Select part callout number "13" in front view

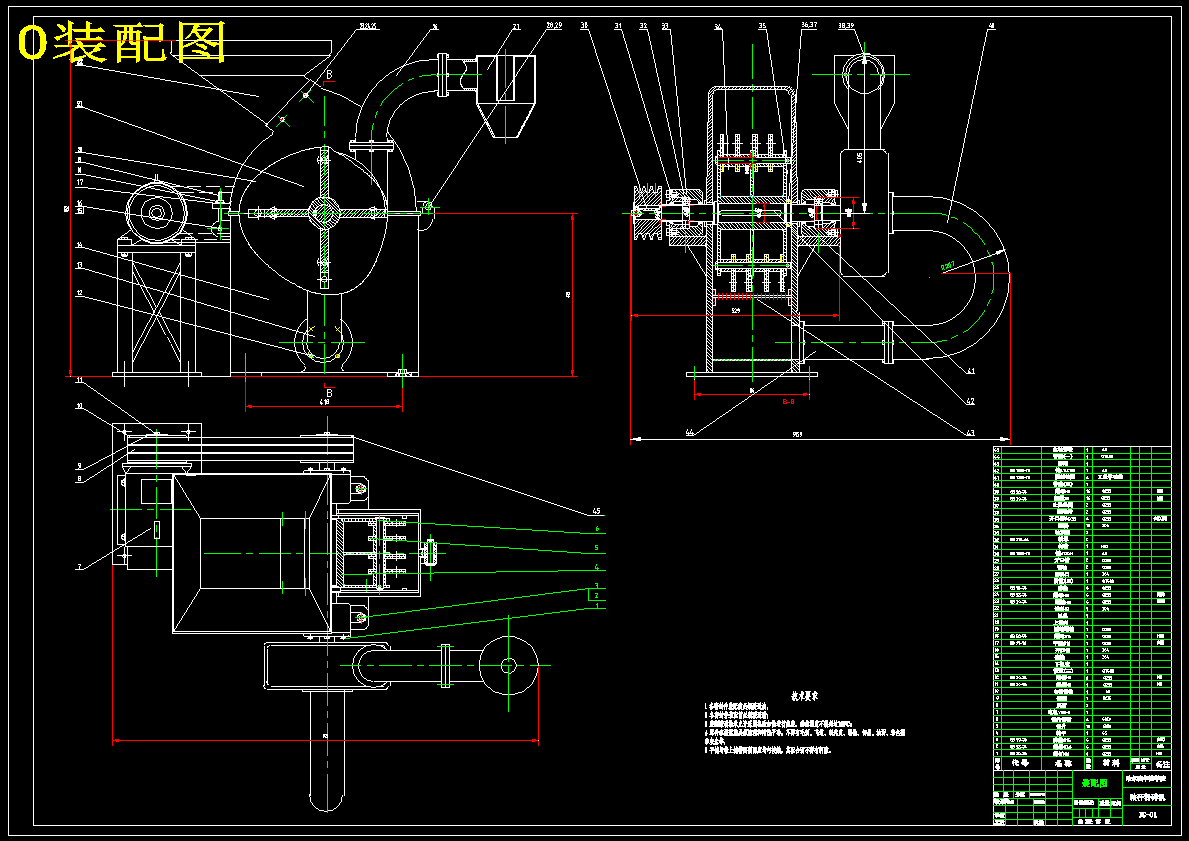click(79, 266)
